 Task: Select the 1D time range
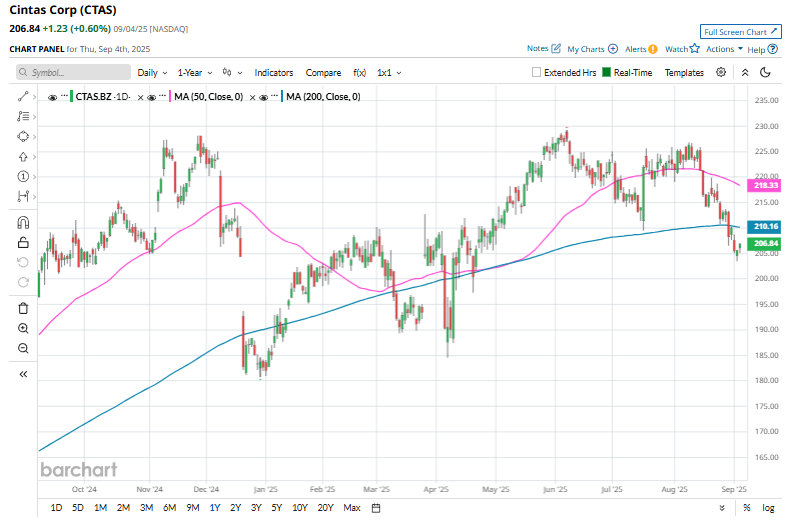point(56,508)
